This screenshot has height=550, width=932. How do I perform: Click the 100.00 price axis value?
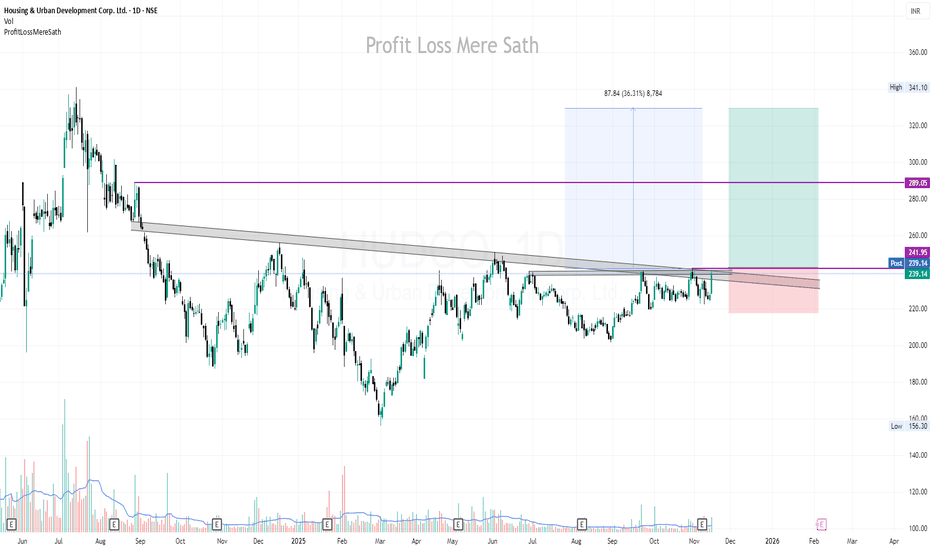(x=918, y=529)
